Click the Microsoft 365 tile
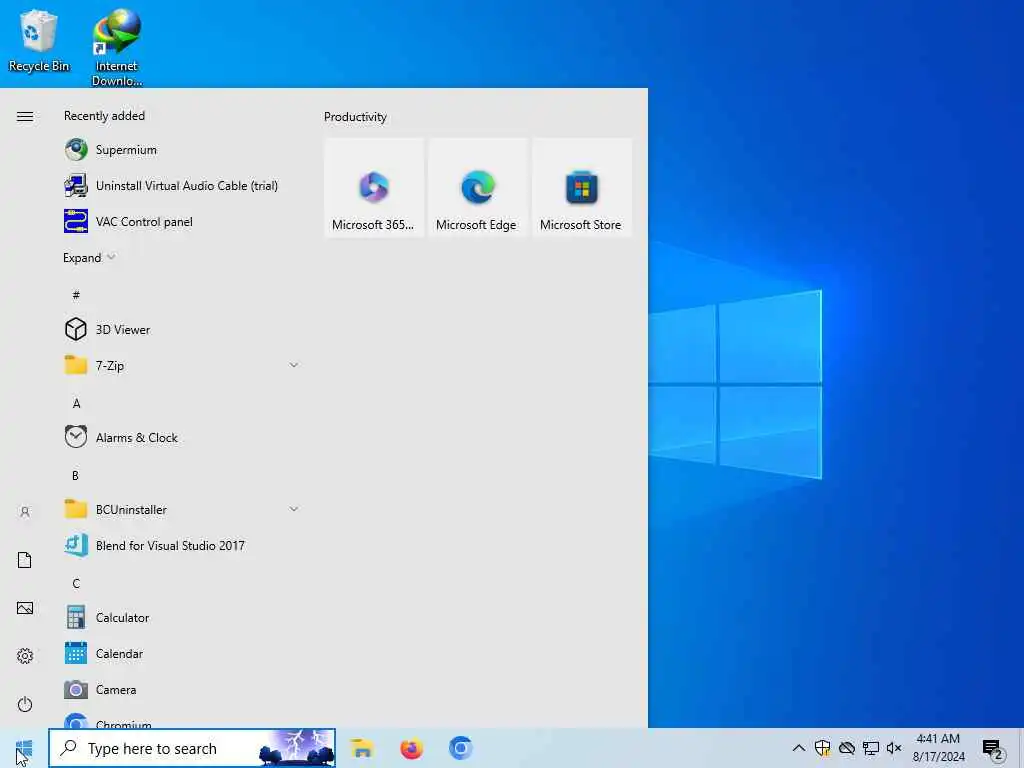 (374, 187)
